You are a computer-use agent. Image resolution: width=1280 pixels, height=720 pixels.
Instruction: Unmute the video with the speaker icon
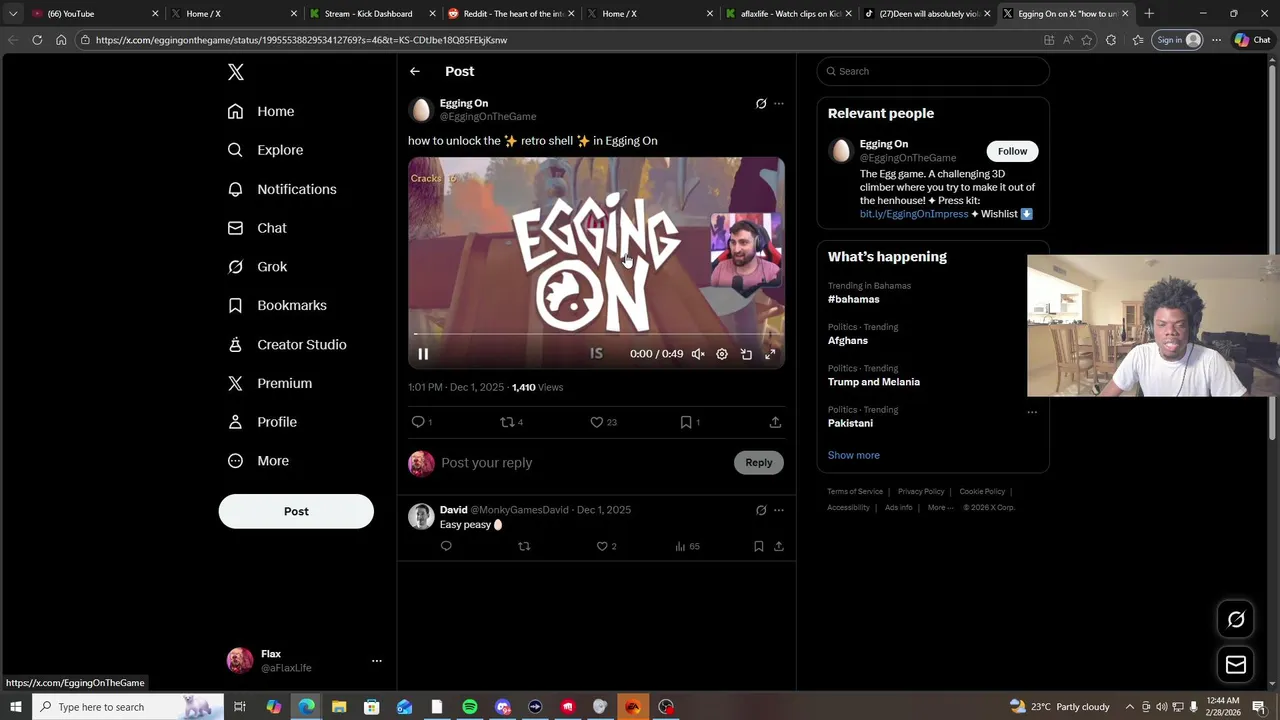click(x=698, y=354)
